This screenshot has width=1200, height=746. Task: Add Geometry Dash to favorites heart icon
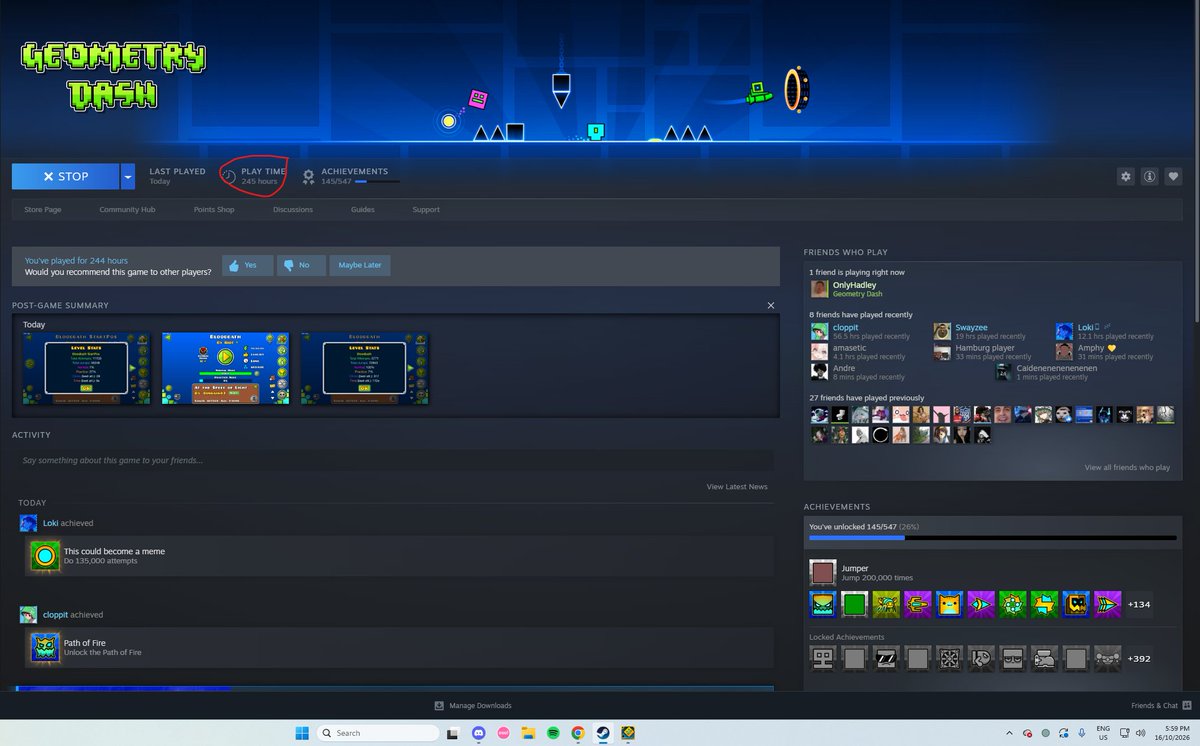(x=1174, y=176)
